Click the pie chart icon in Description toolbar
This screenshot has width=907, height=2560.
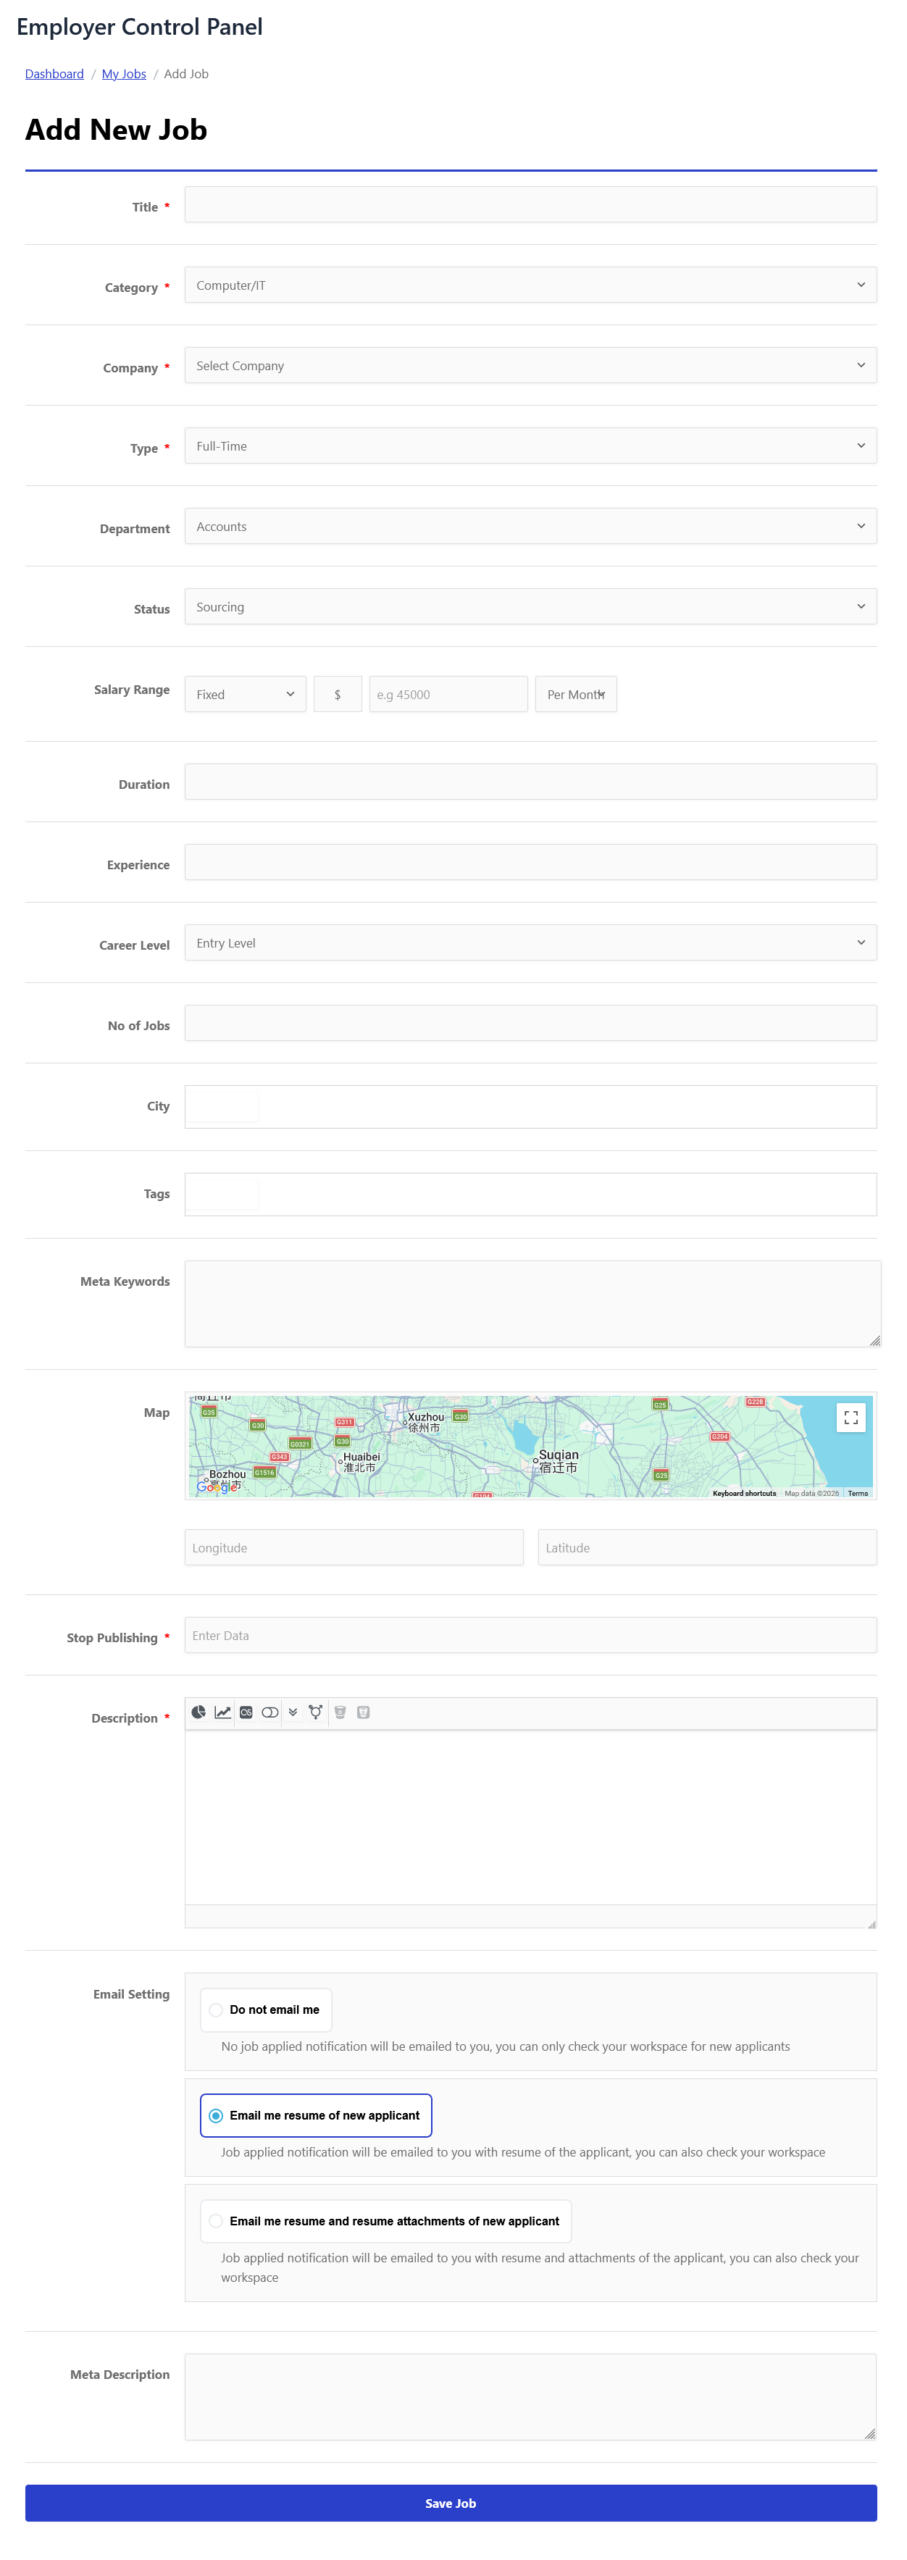click(x=198, y=1711)
